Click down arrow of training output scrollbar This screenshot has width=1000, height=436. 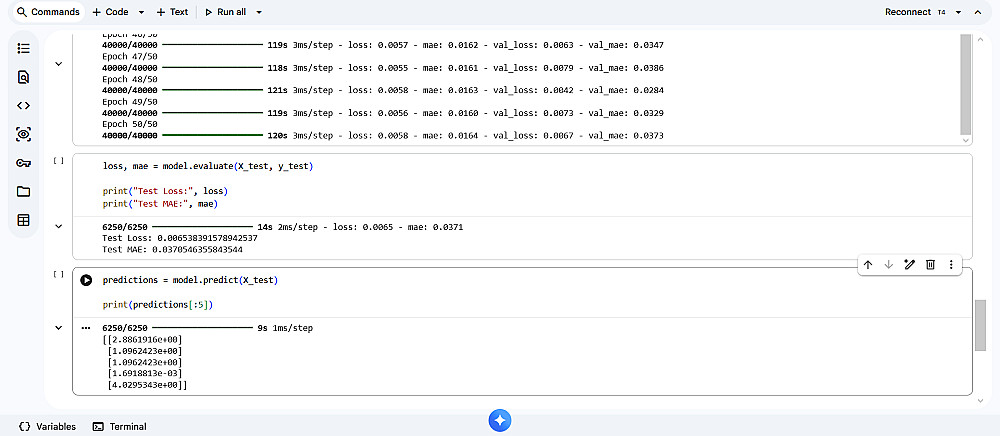[966, 140]
